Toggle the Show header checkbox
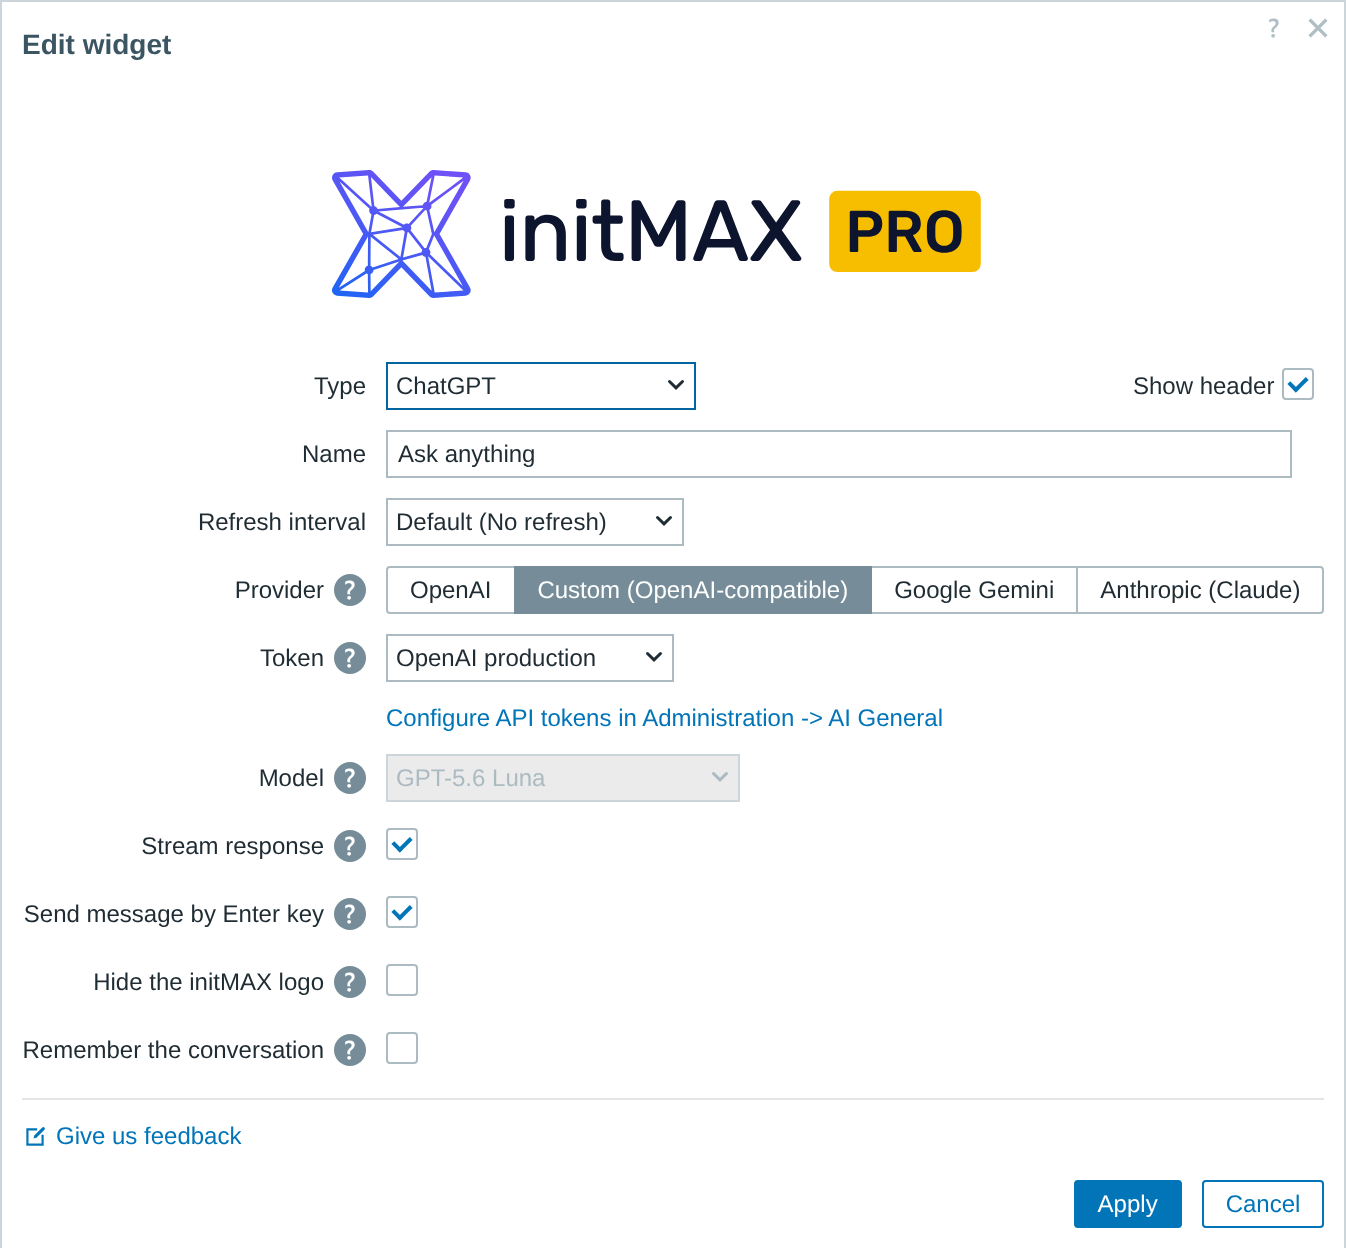The height and width of the screenshot is (1248, 1346). point(1298,385)
